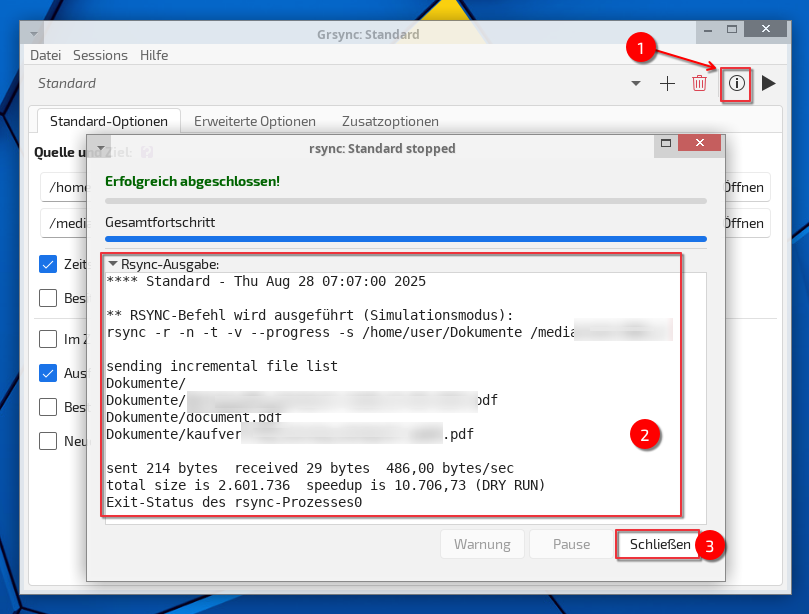Open the rsync dialog window menu arrow

[101, 149]
